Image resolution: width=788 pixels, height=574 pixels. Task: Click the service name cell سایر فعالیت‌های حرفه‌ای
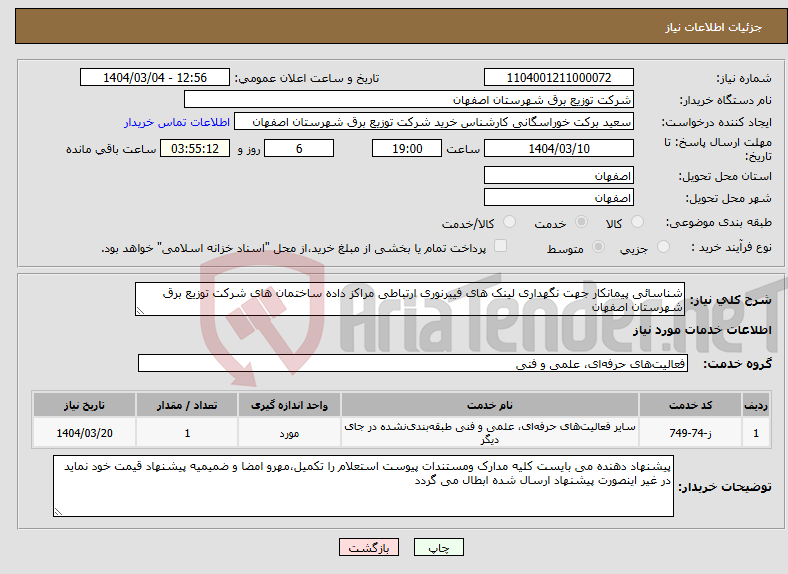point(490,433)
